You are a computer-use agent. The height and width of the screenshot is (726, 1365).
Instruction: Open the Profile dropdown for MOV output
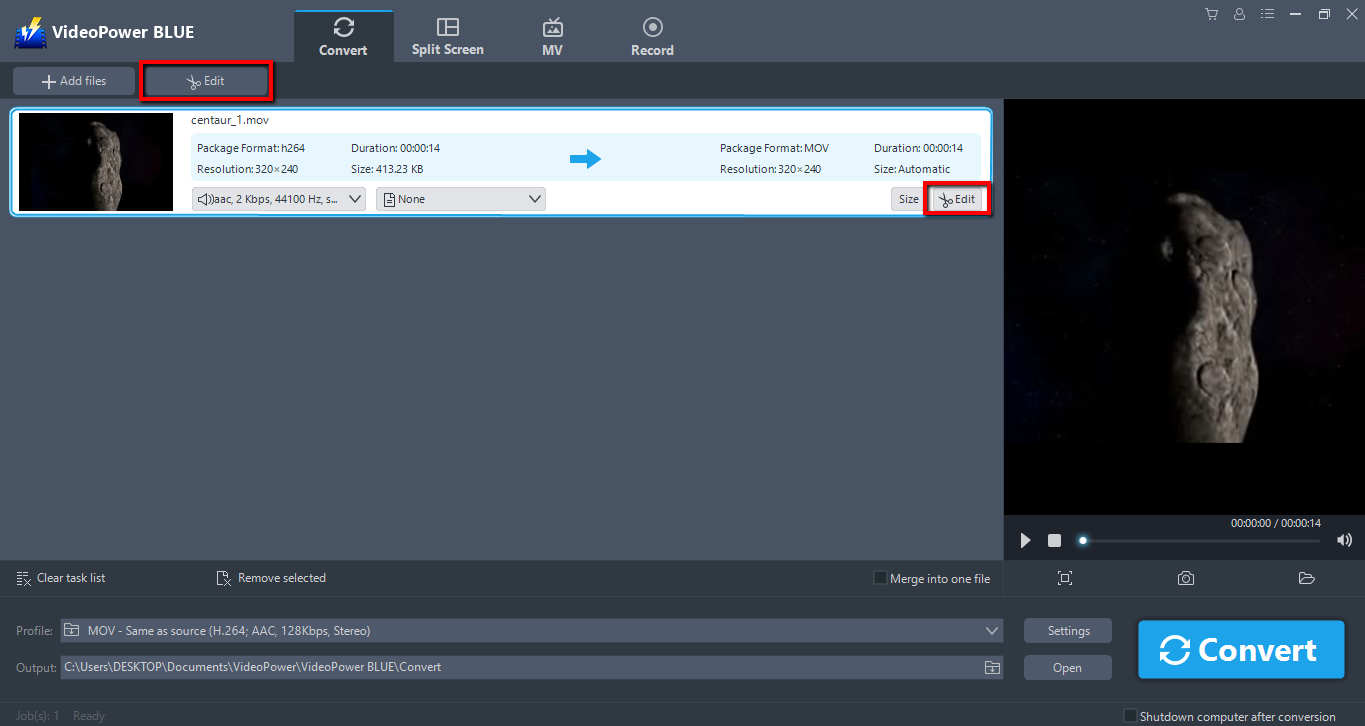(x=990, y=630)
